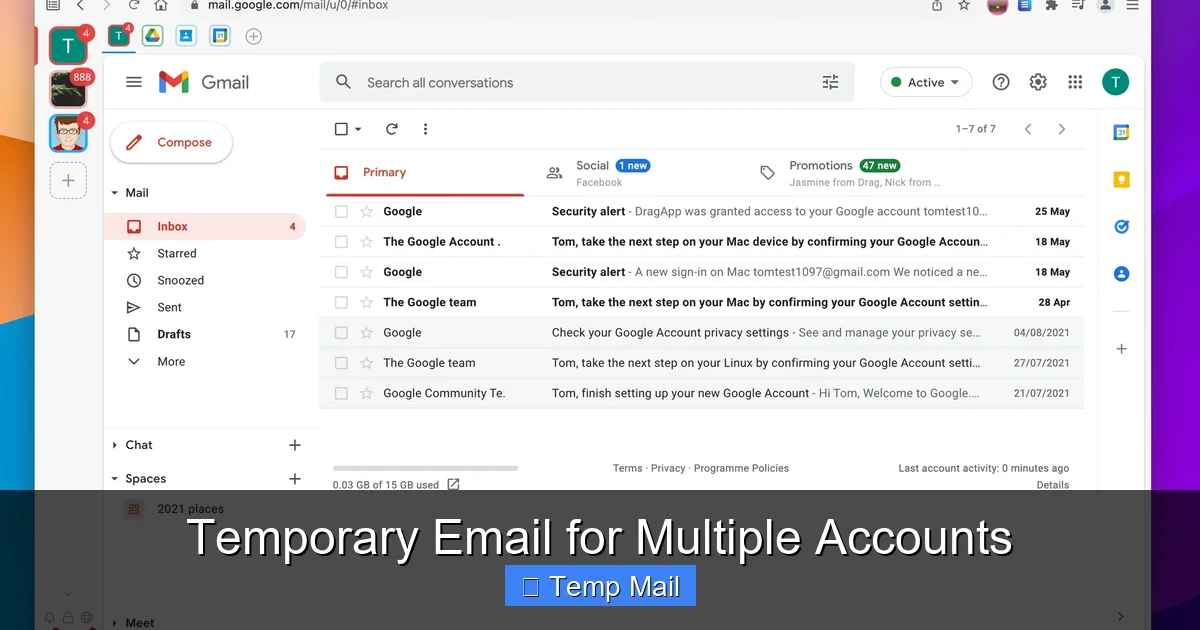Focus the Search all conversations field
Screen dimensions: 1200x630
587,82
